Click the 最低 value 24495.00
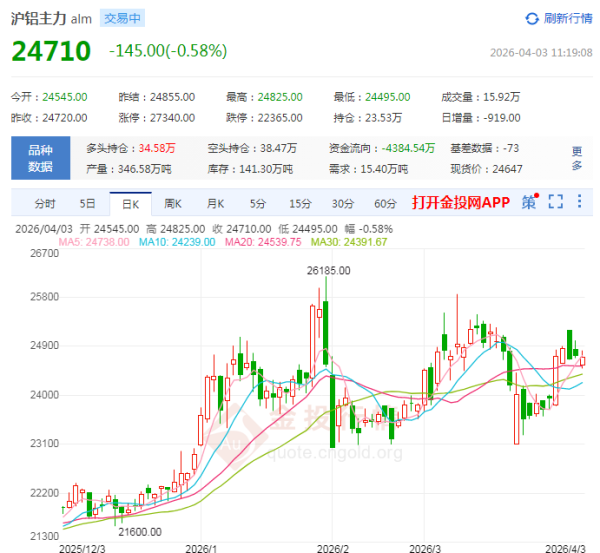 click(x=388, y=97)
